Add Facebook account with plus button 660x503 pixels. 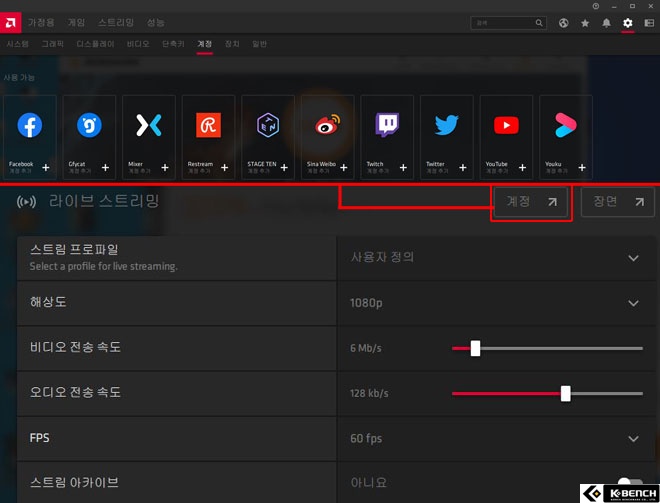[x=46, y=168]
